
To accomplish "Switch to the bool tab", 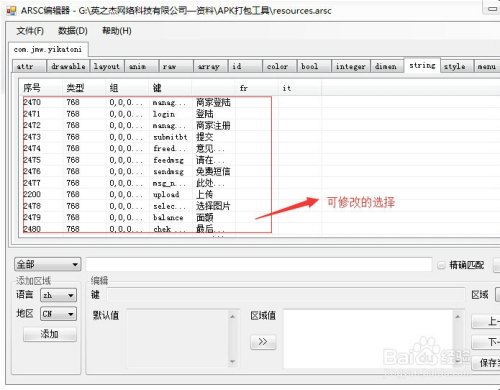I will coord(314,66).
